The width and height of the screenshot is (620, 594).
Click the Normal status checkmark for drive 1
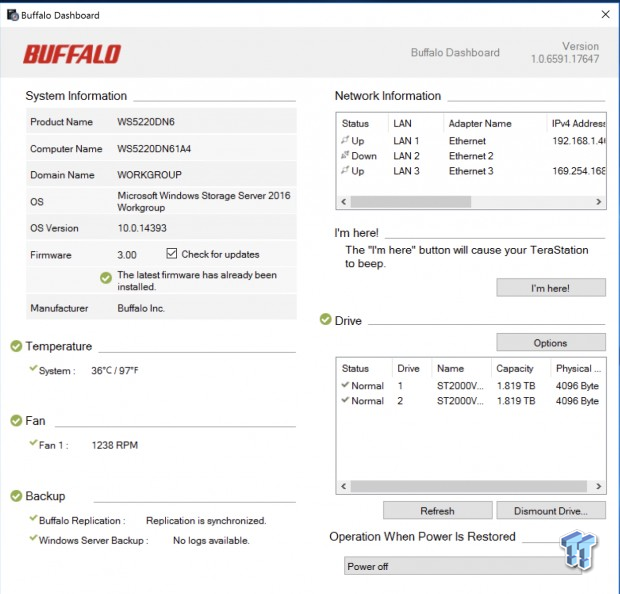click(x=346, y=384)
